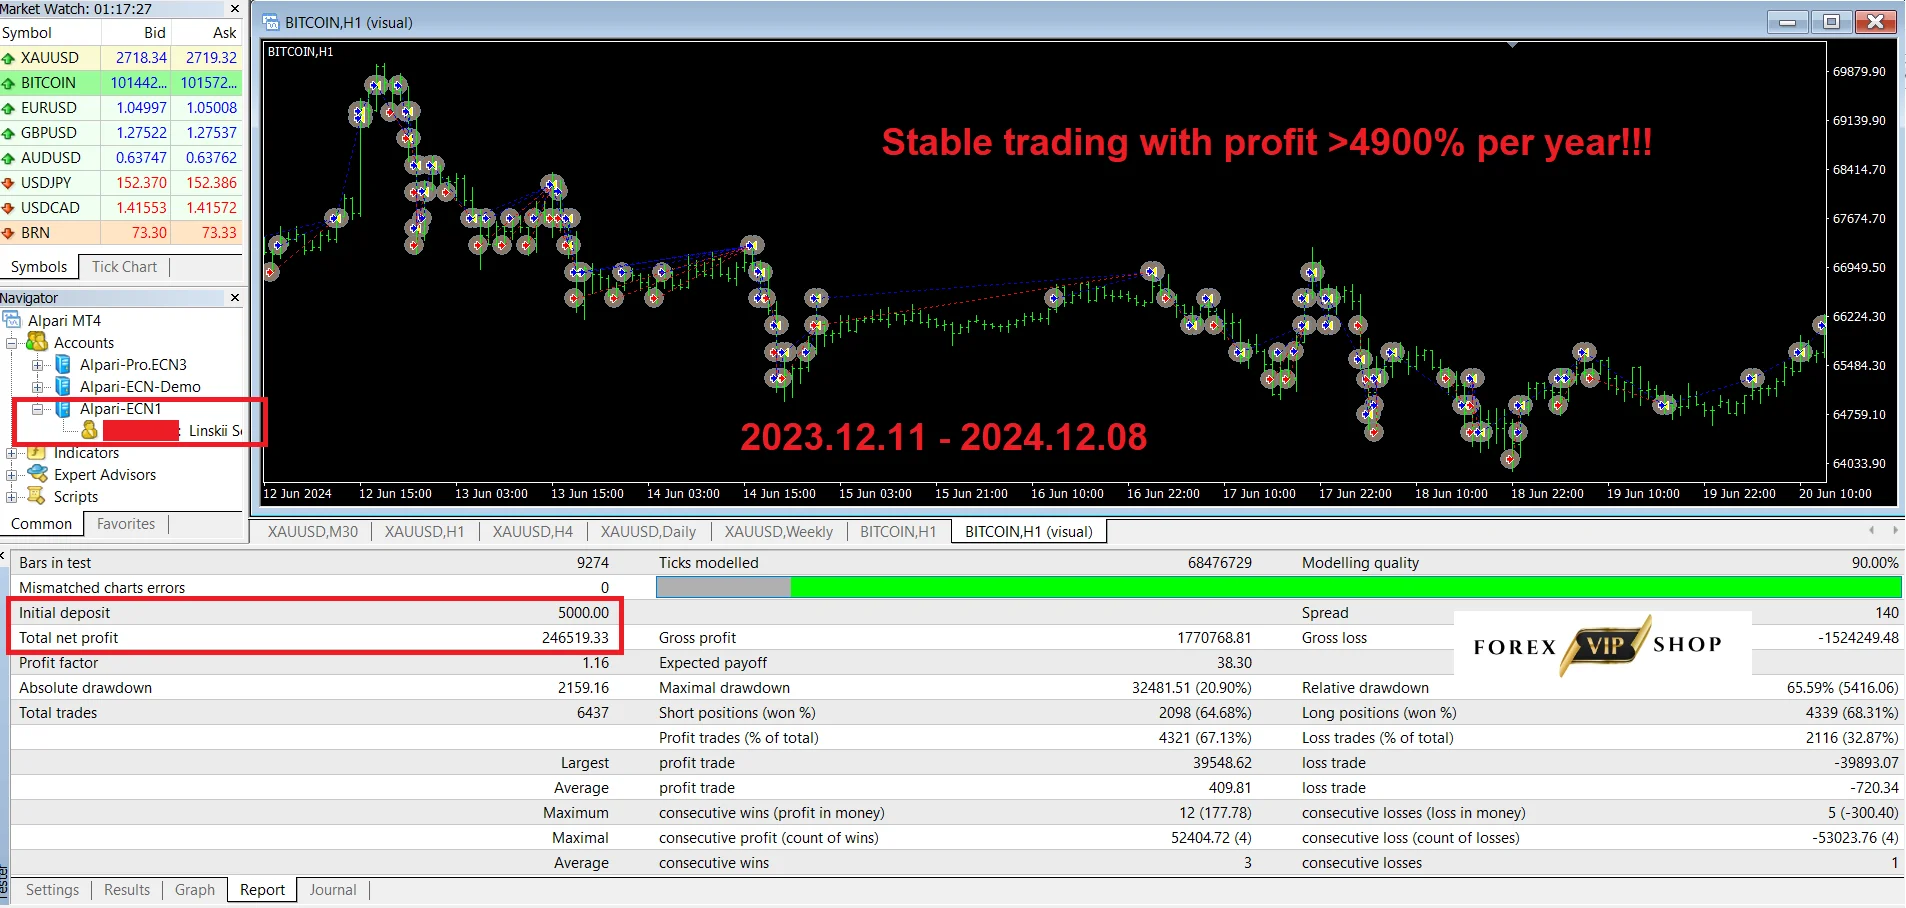
Task: Select the Common tab in Navigator
Action: point(41,524)
